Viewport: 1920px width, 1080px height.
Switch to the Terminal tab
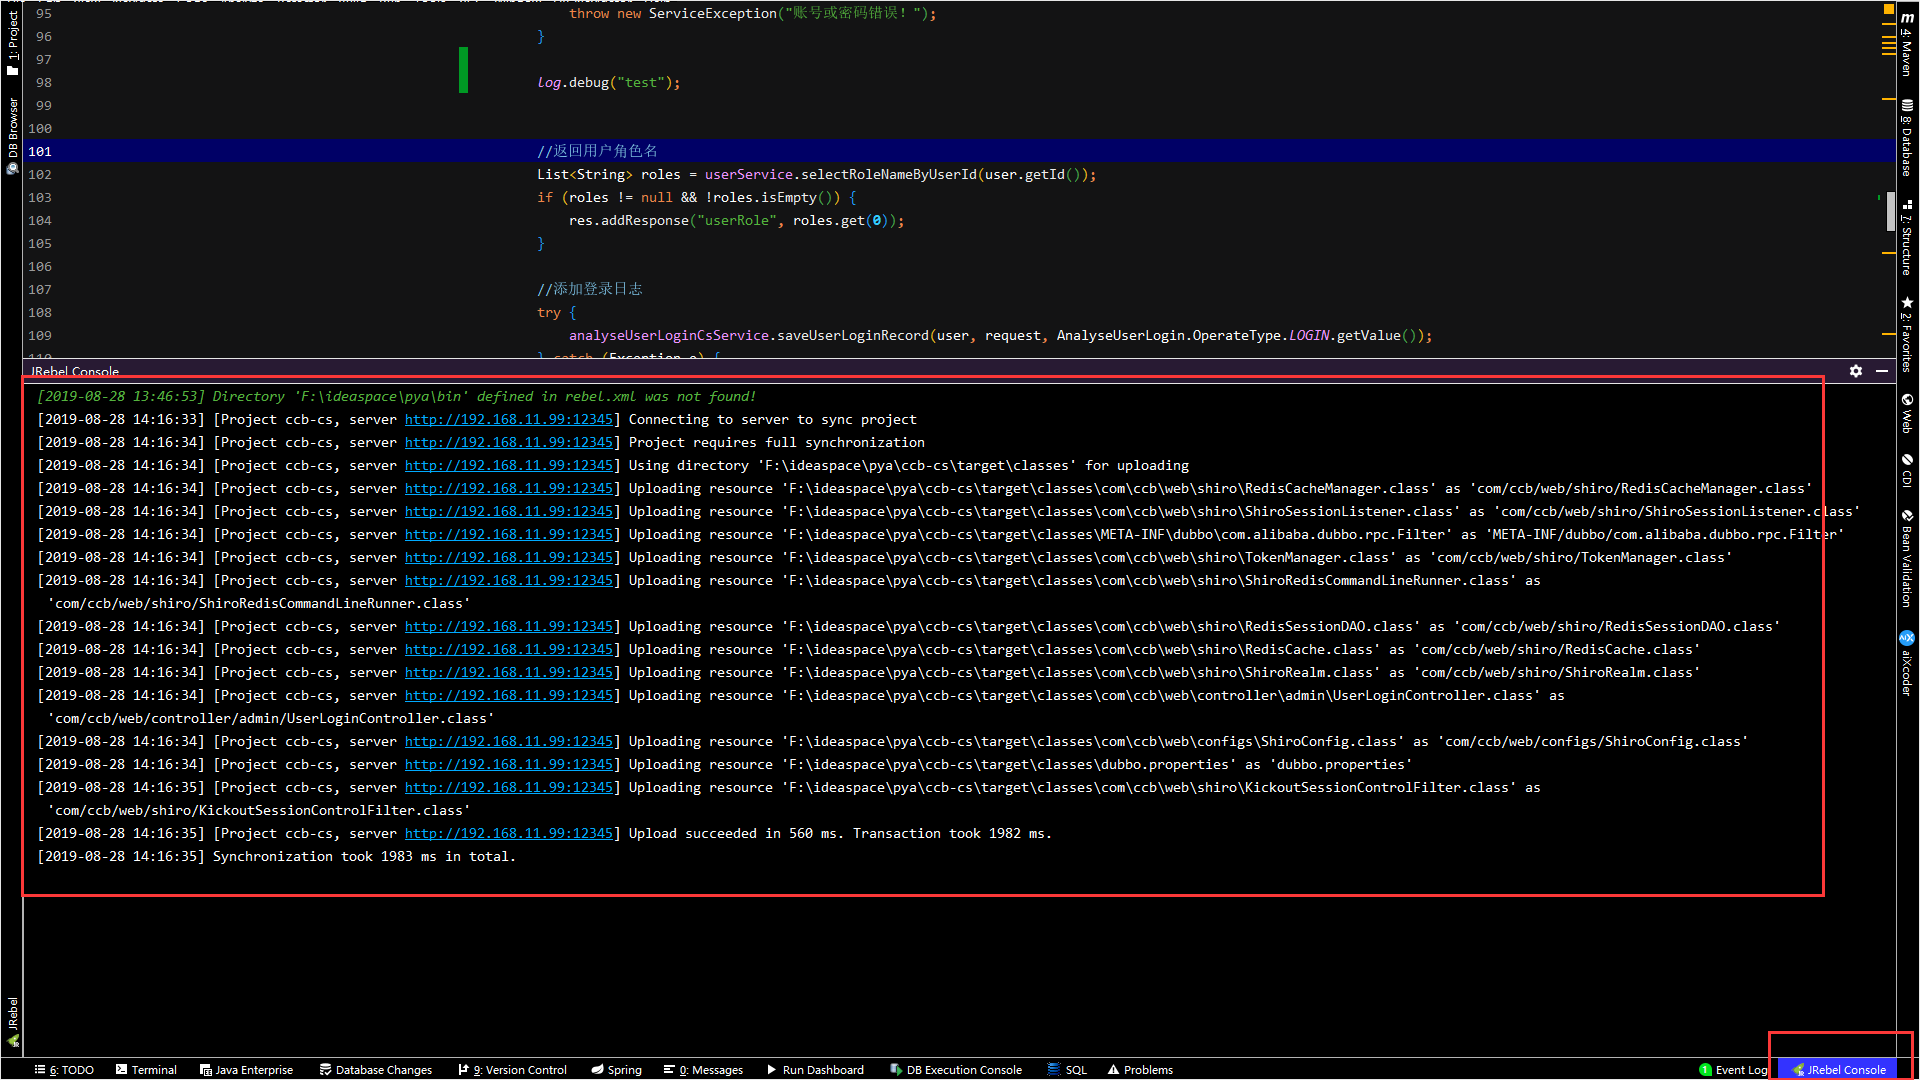pos(146,1070)
